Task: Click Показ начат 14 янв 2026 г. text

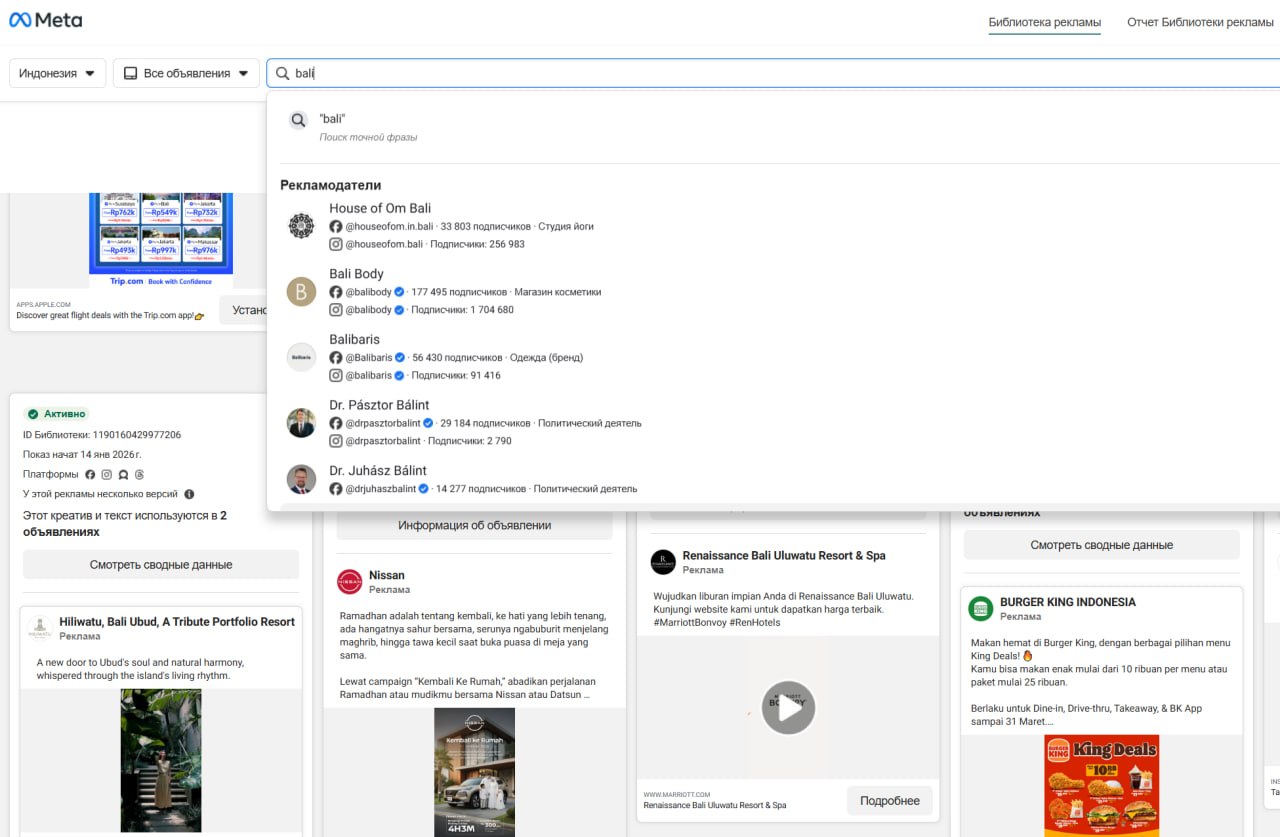Action: (82, 455)
